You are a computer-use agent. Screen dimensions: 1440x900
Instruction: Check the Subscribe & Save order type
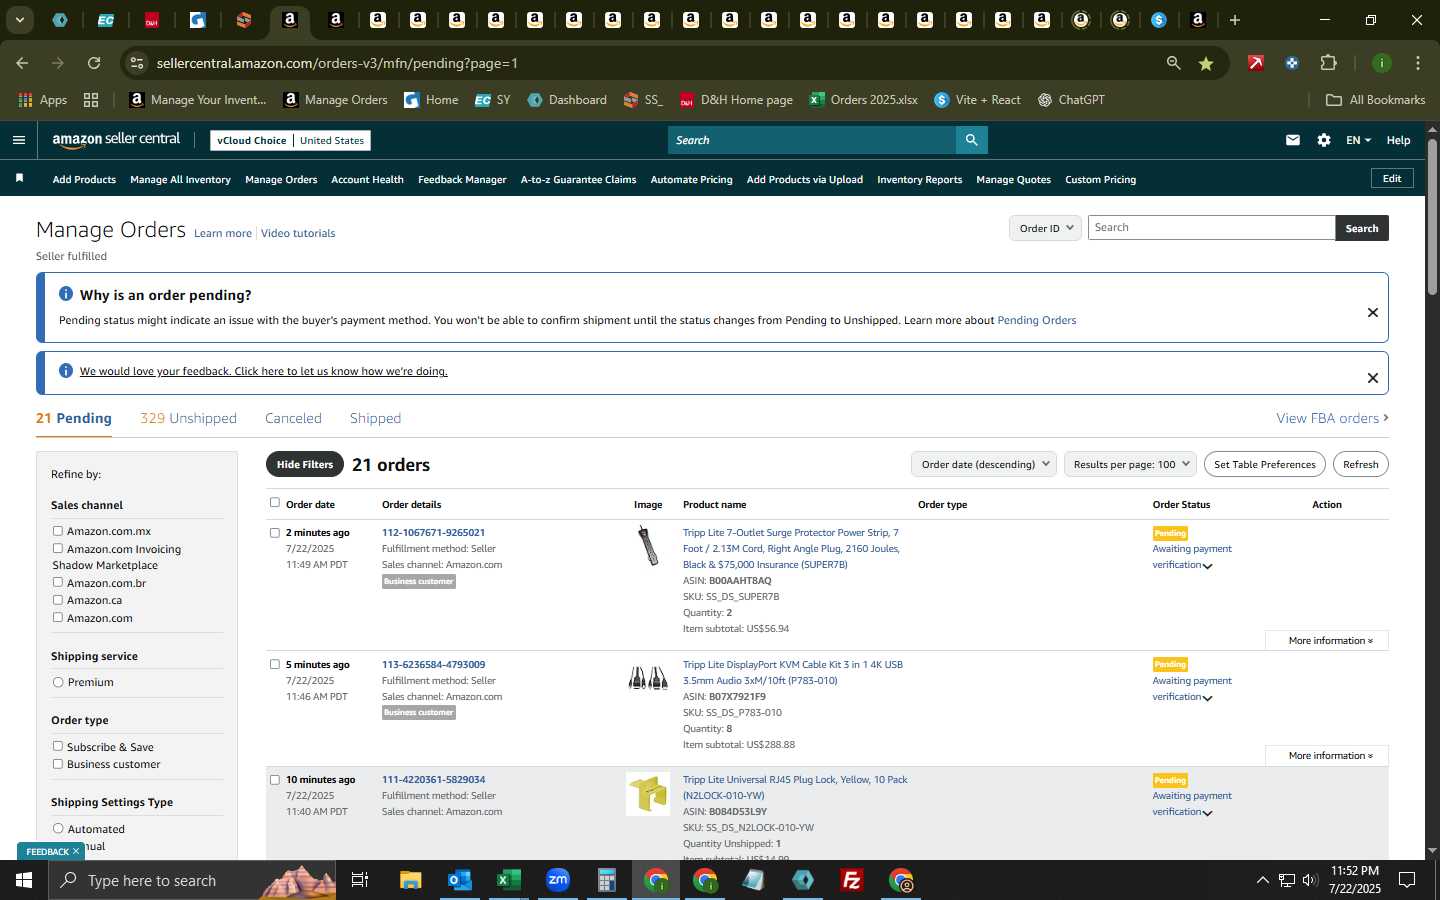[58, 746]
